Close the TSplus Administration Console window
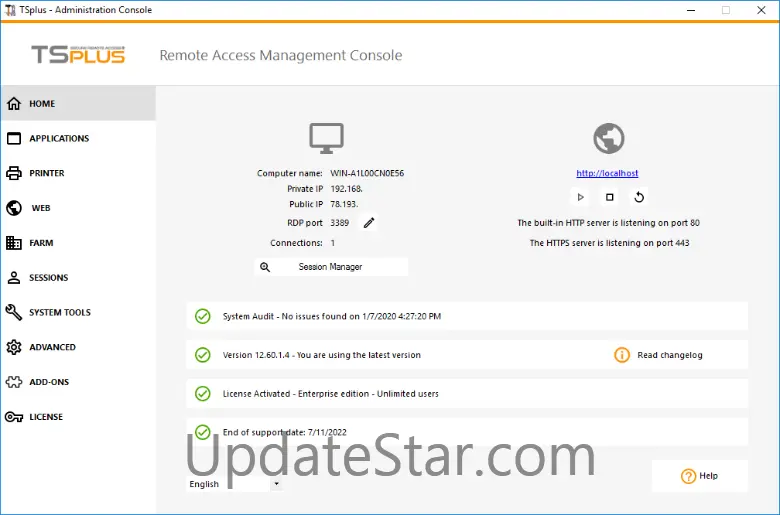This screenshot has height=515, width=780. [761, 10]
